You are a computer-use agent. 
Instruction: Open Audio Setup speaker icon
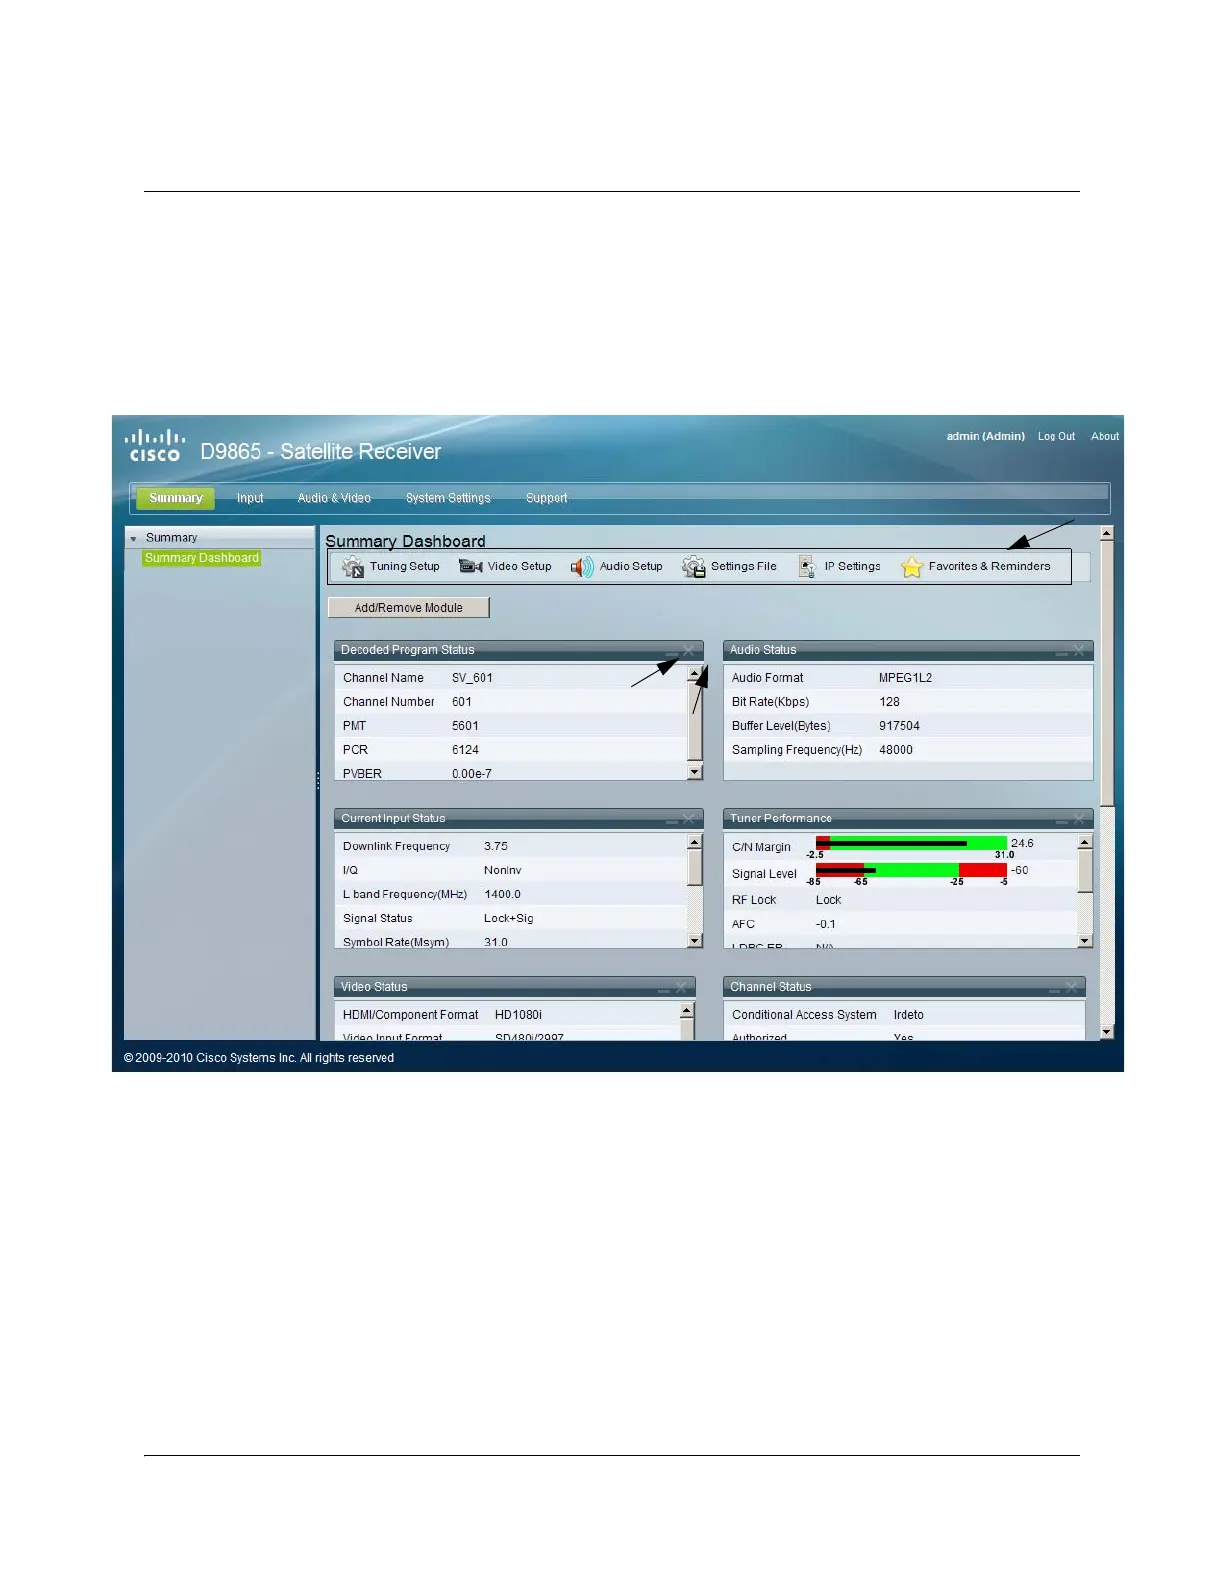(582, 567)
